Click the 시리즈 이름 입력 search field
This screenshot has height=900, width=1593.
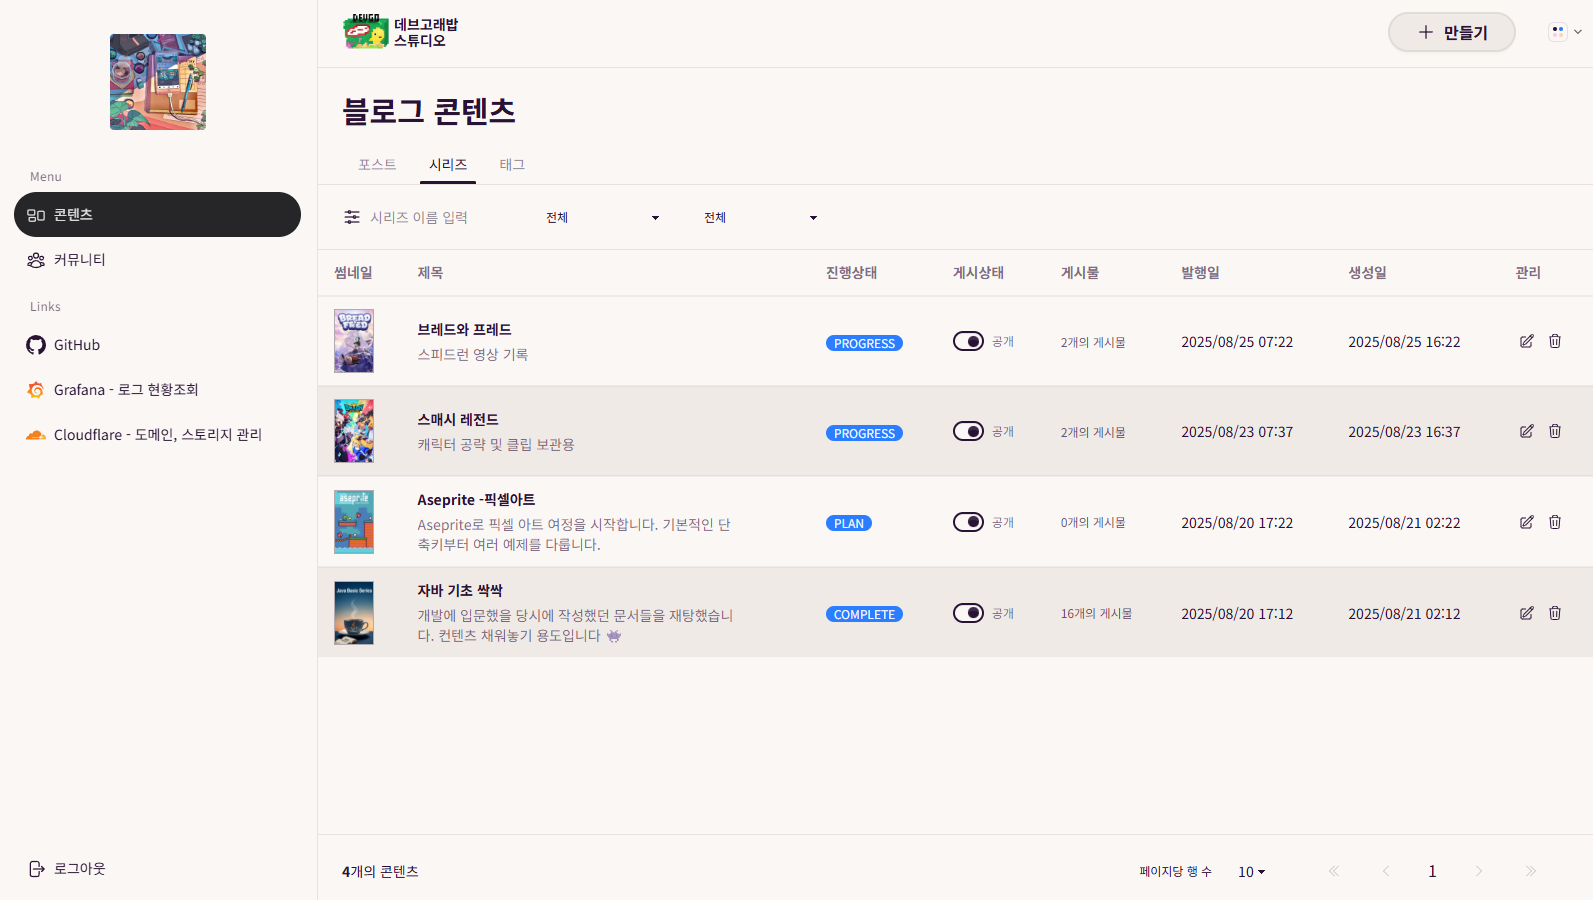(440, 218)
